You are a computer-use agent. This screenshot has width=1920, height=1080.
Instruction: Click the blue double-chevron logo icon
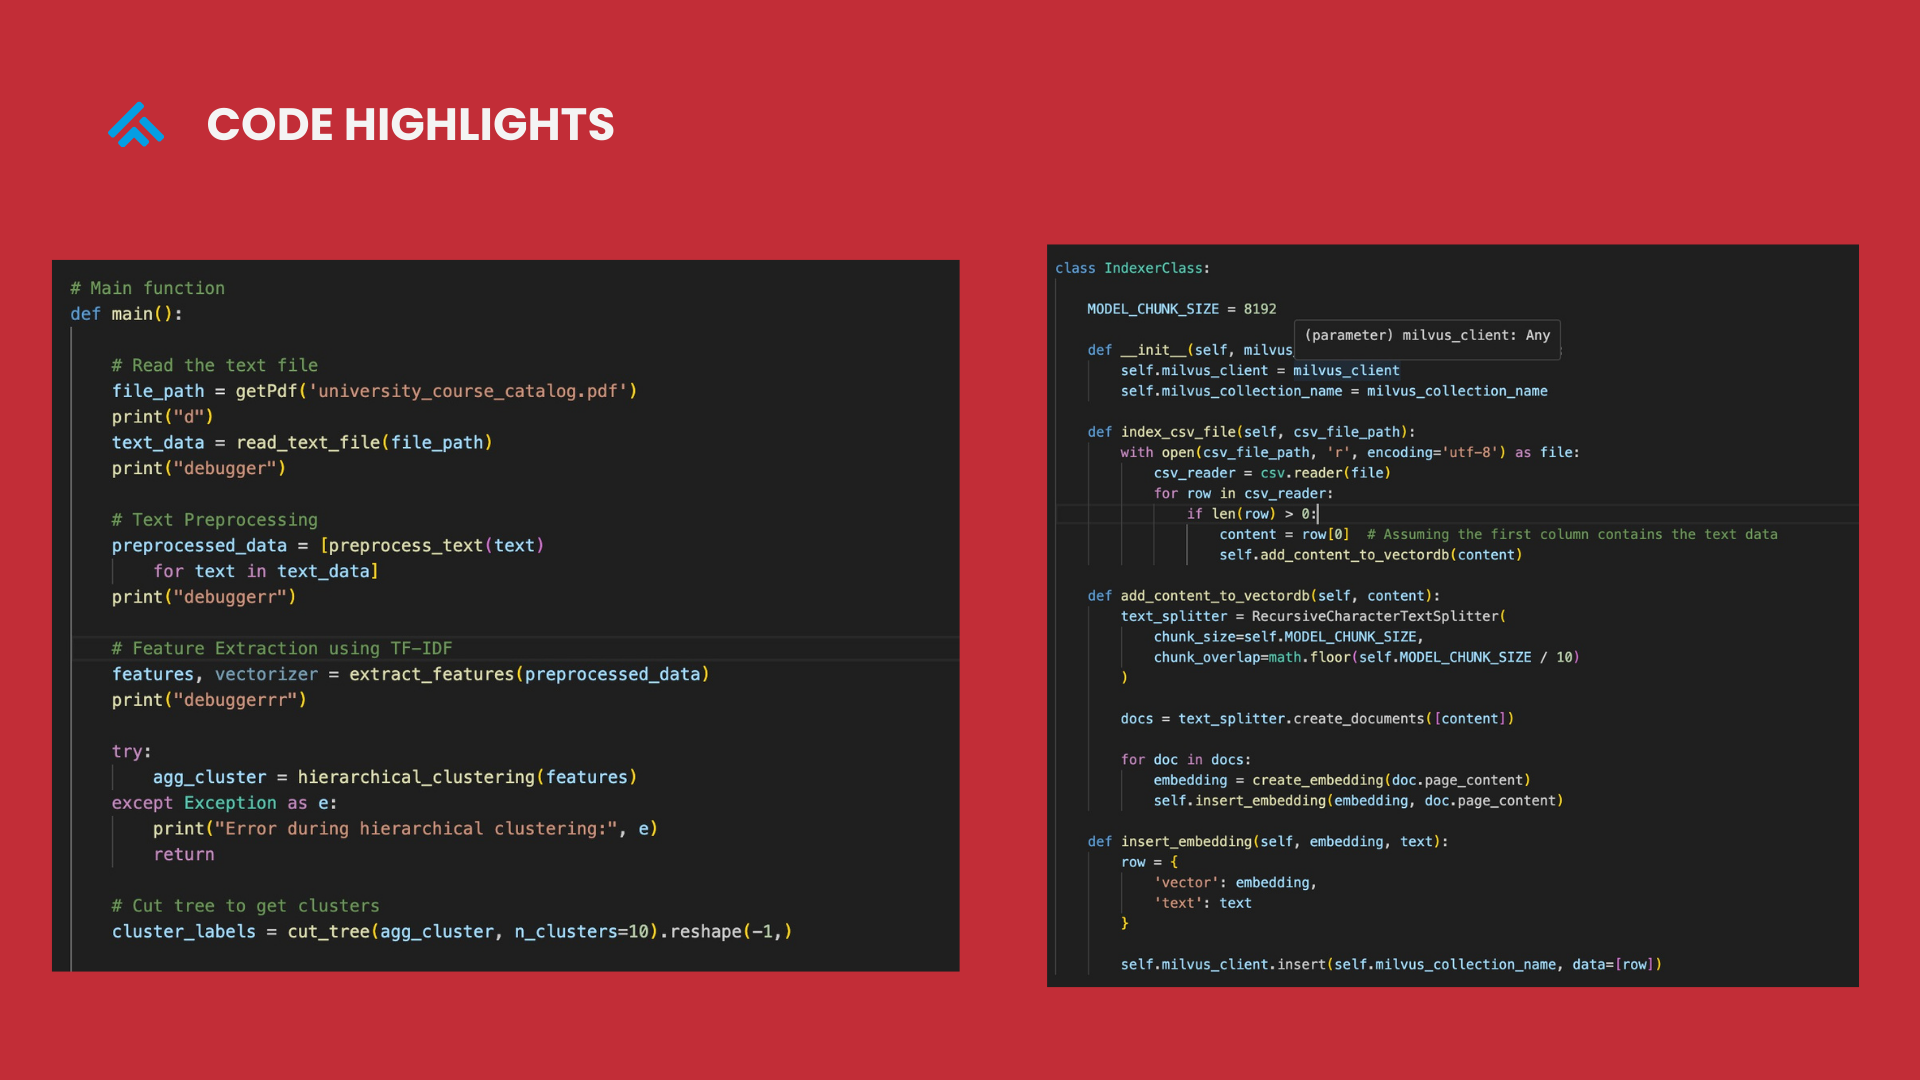tap(135, 125)
